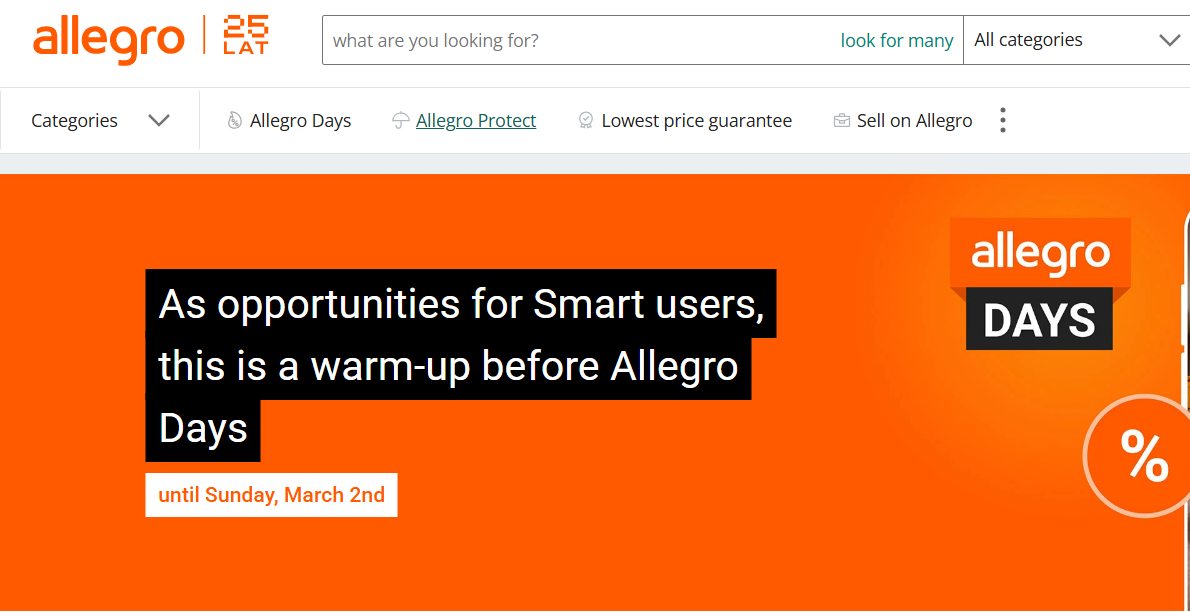Open the Smart users warm-up banner headline

point(460,365)
